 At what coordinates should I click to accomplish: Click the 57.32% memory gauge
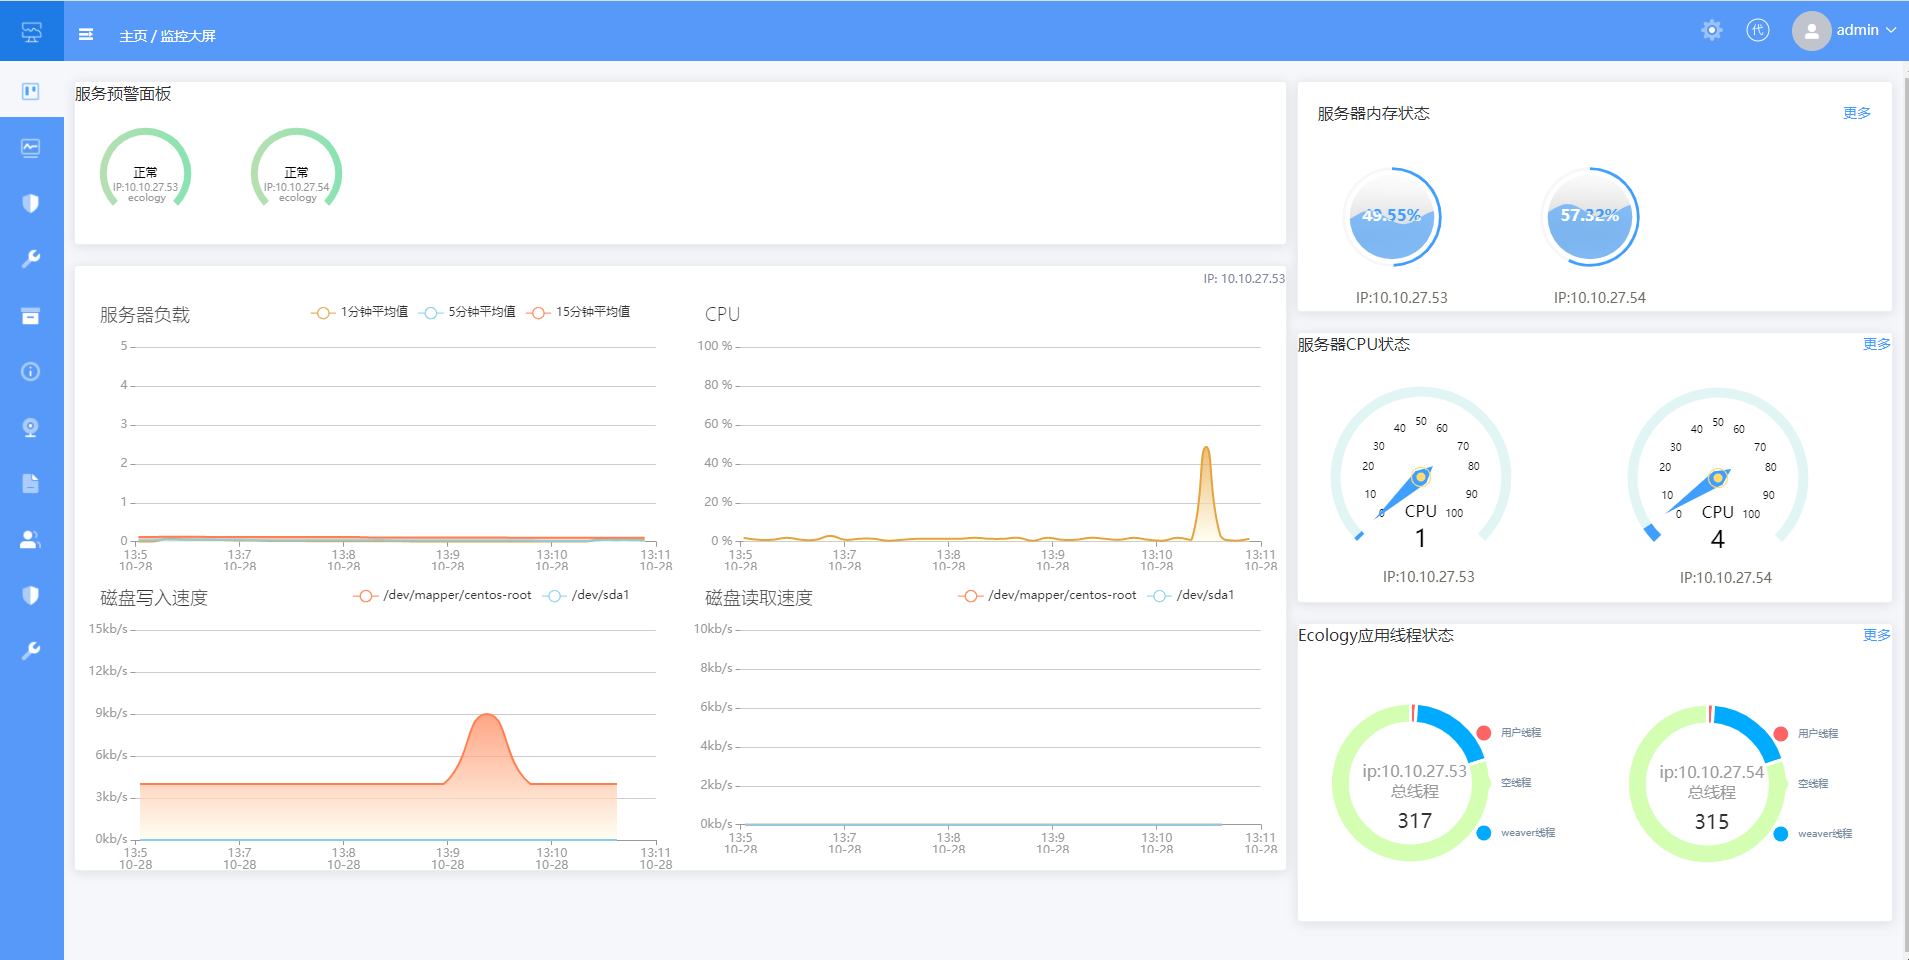pos(1590,216)
